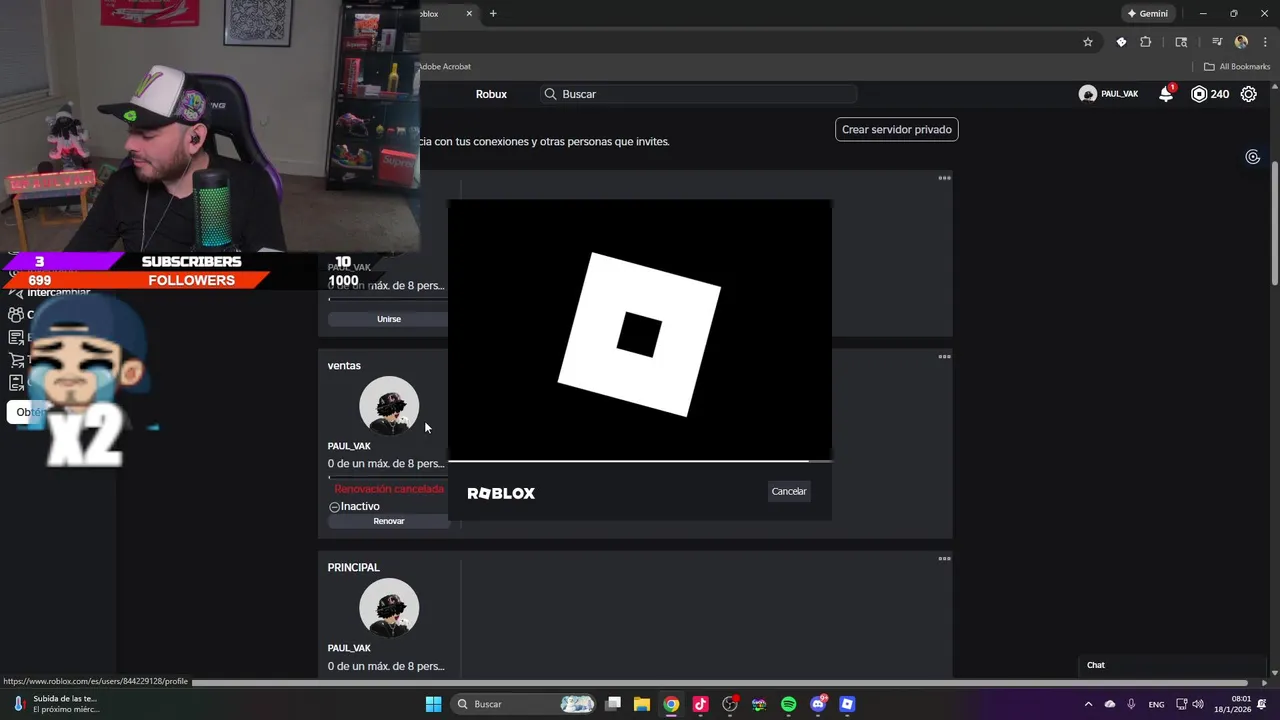Screen dimensions: 1280x720
Task: Open Chrome extensions puzzle icon
Action: click(1146, 42)
